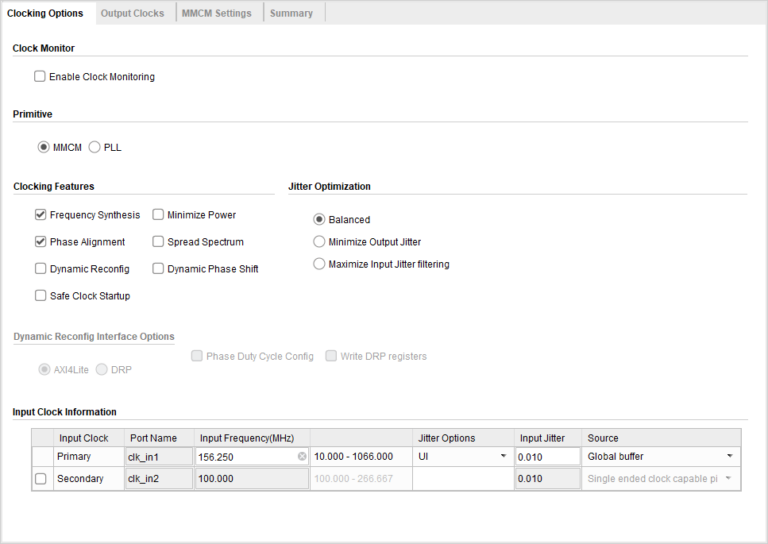768x544 pixels.
Task: Go to the Summary tab
Action: pos(291,13)
